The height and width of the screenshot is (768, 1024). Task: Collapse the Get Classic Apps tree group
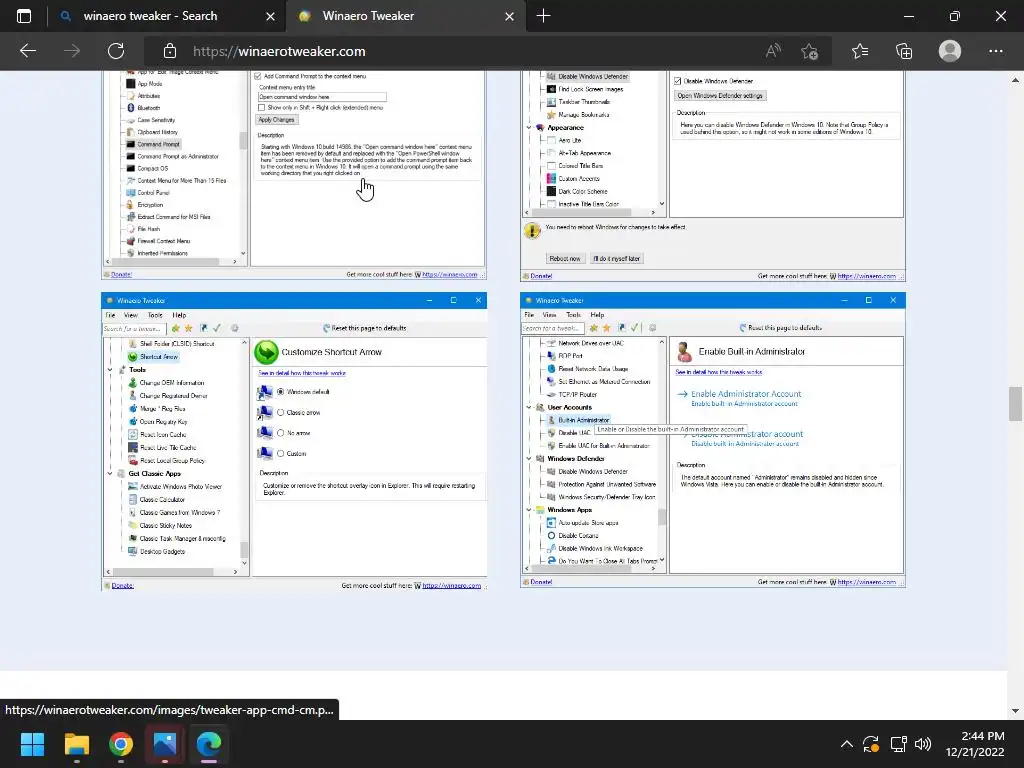(110, 473)
